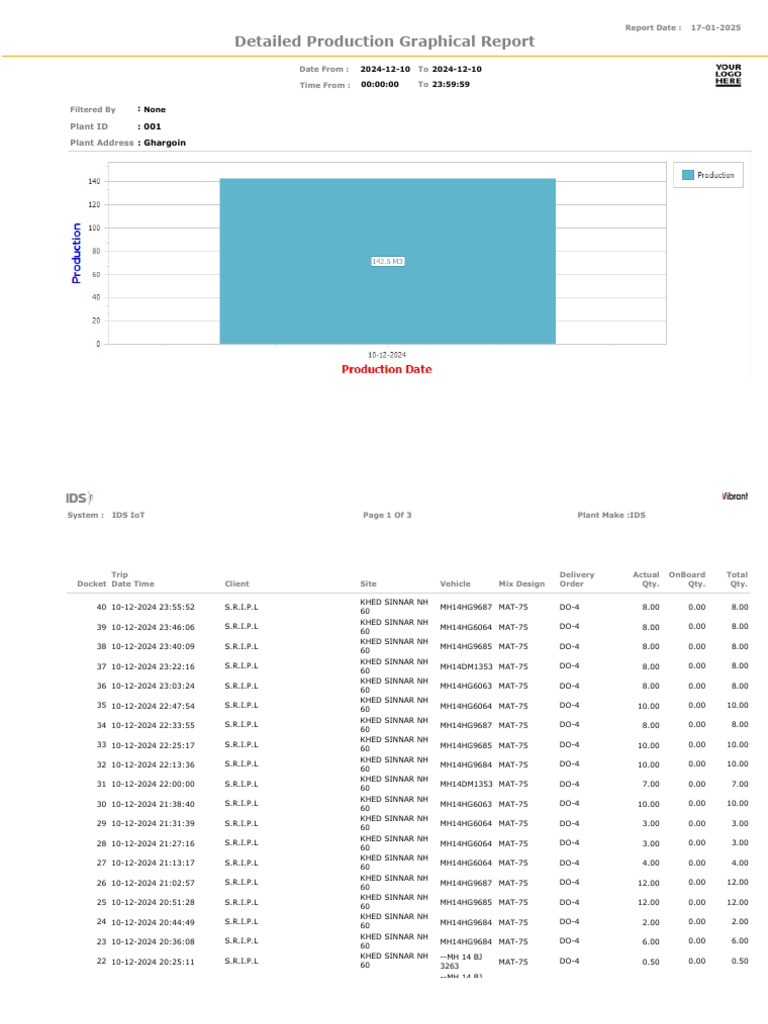
Task: Select trip time 10-12-2024 23:55:52
Action: pyautogui.click(x=153, y=607)
